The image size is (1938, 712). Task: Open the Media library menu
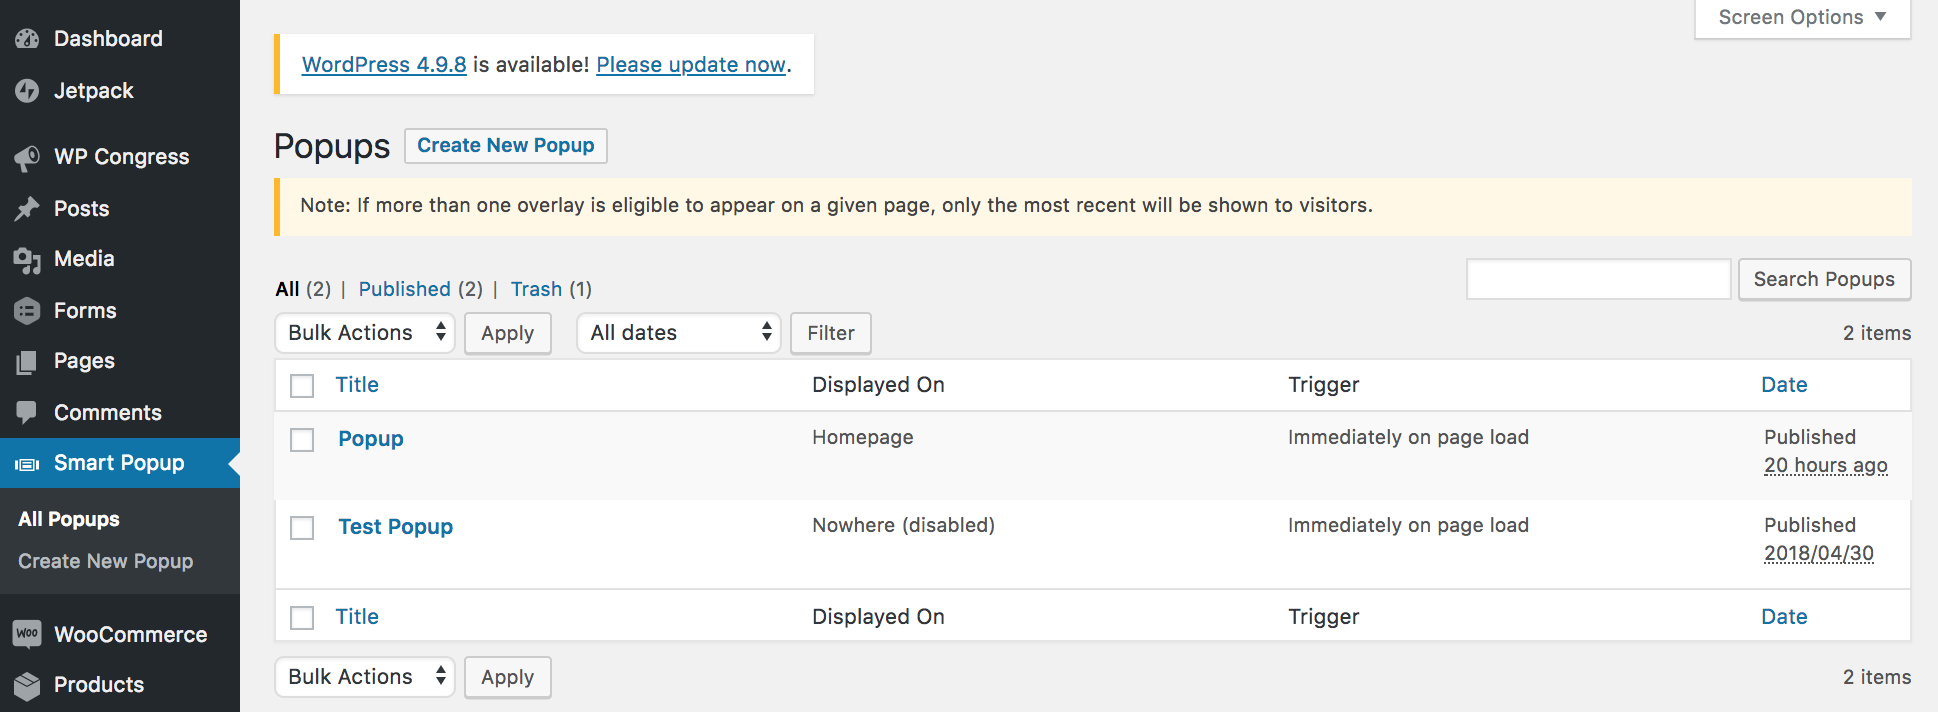click(x=84, y=259)
